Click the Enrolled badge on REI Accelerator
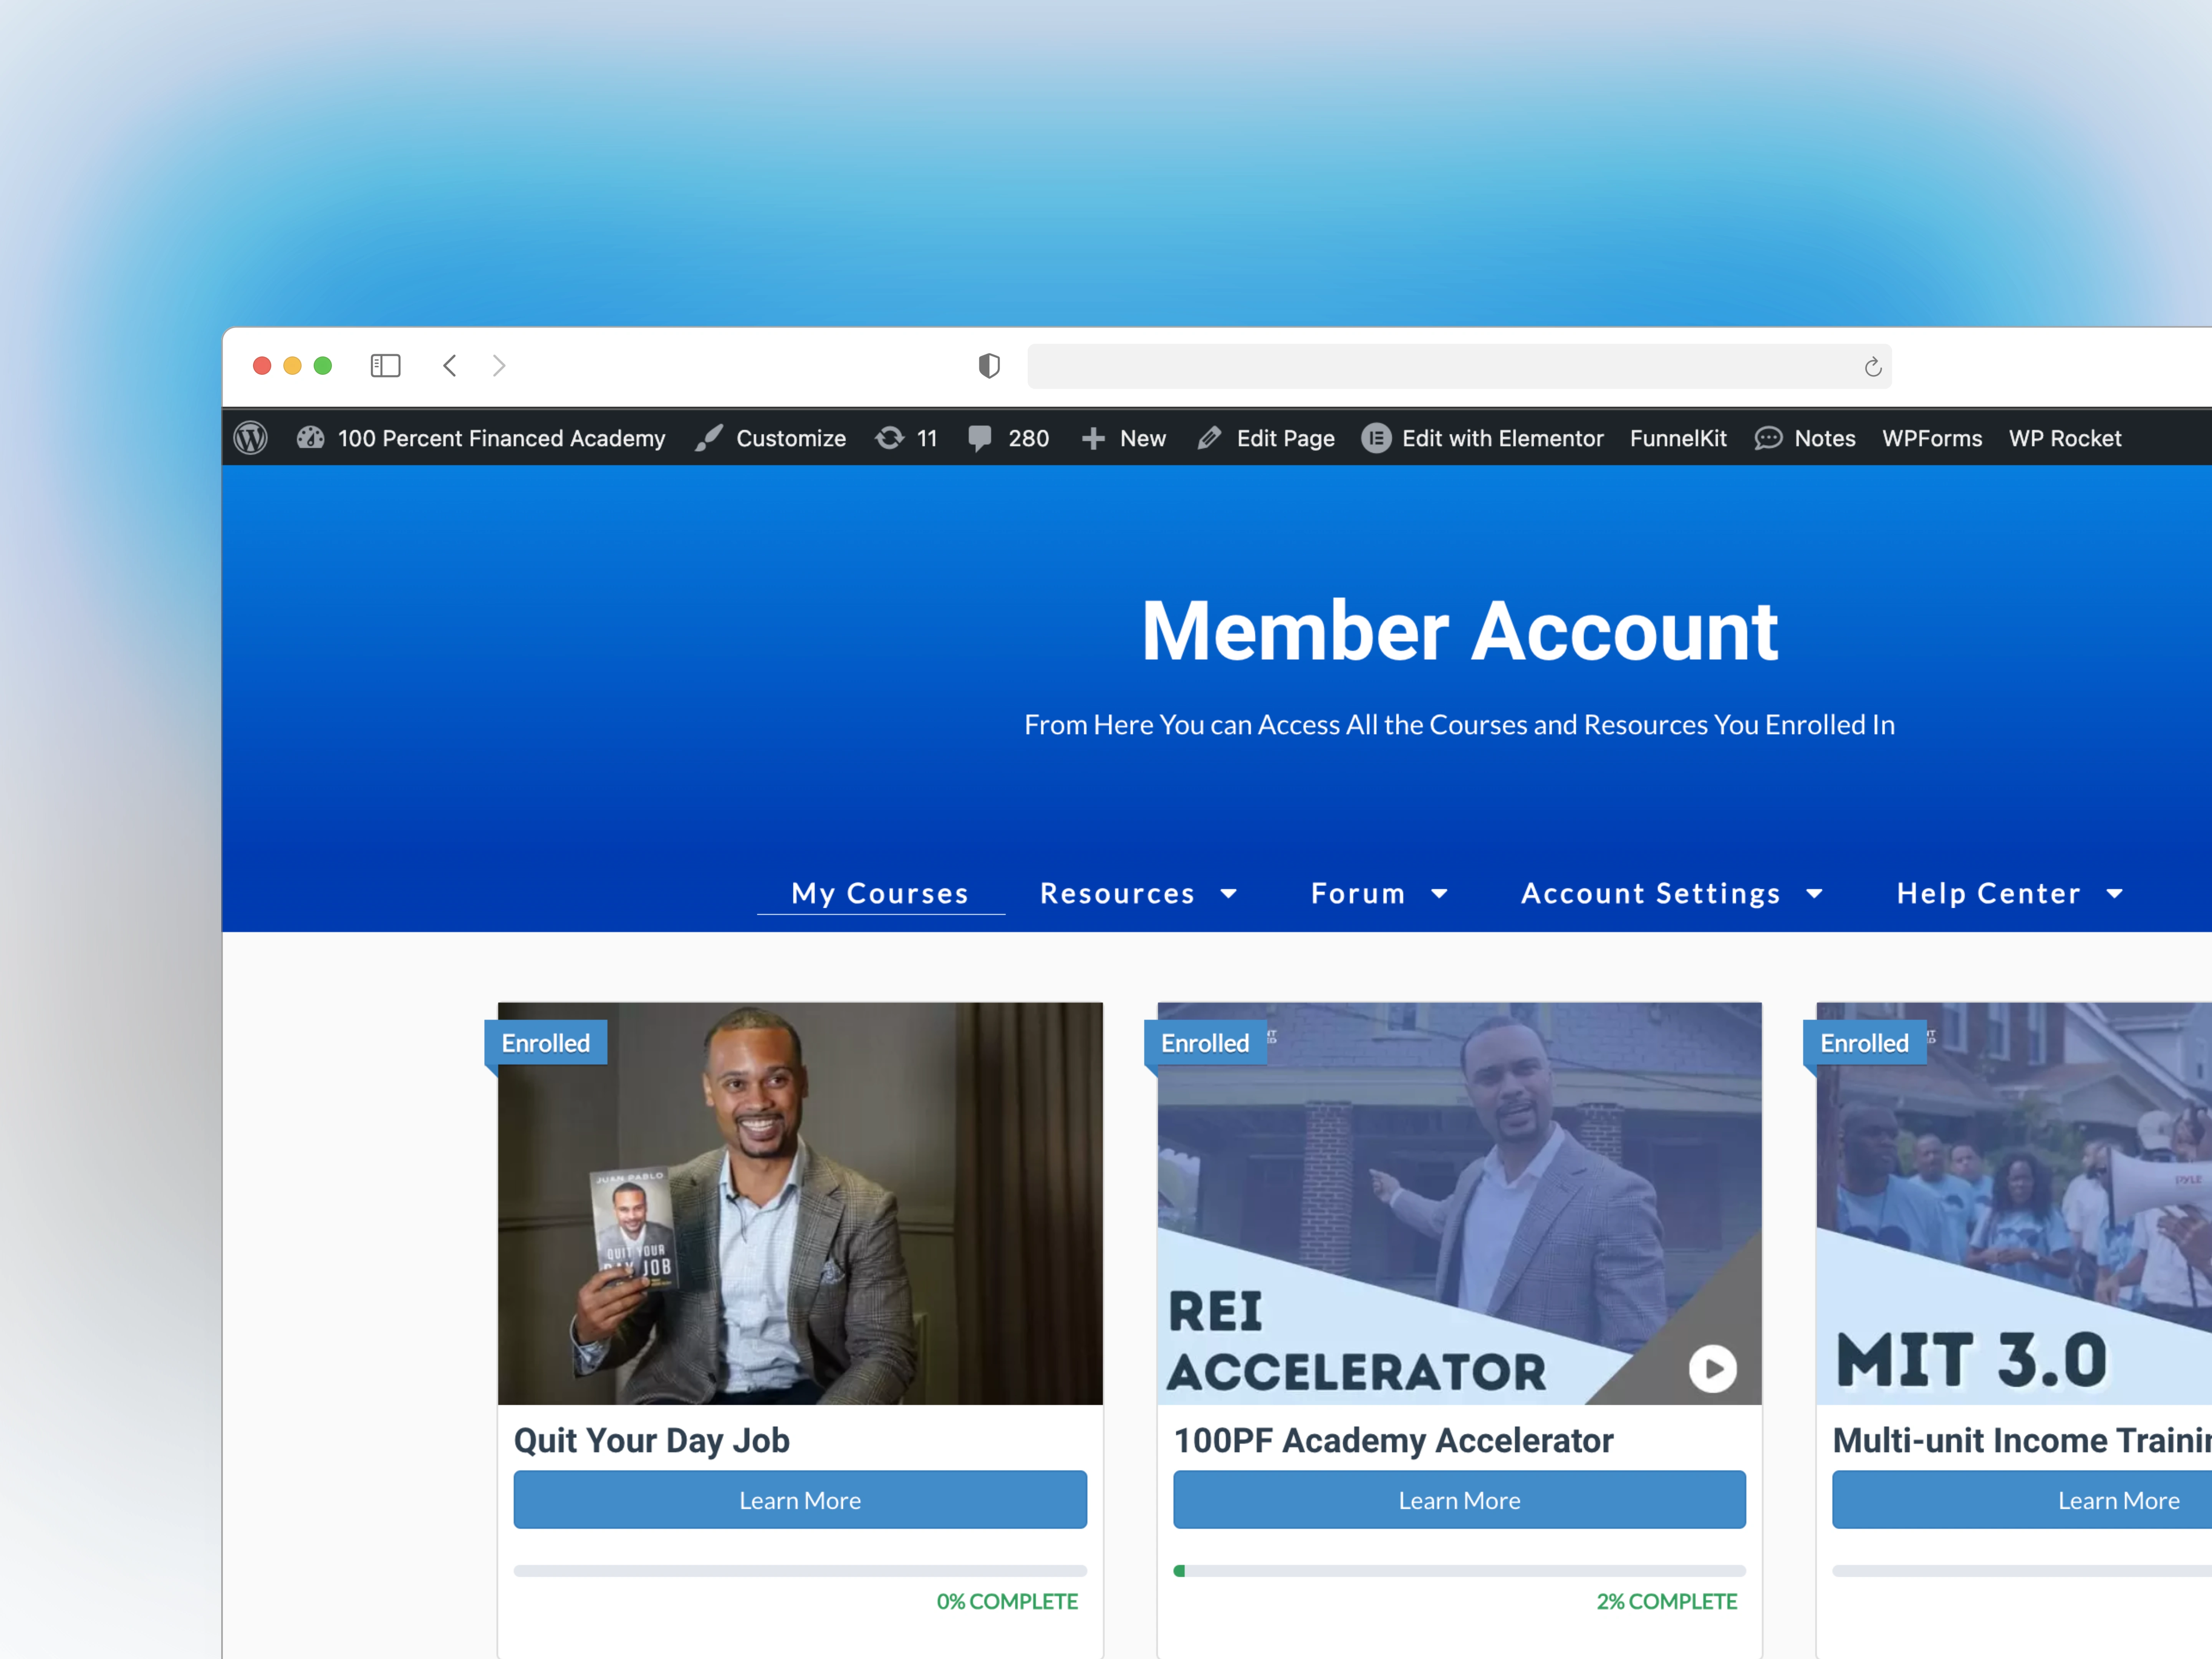2212x1659 pixels. point(1205,1043)
